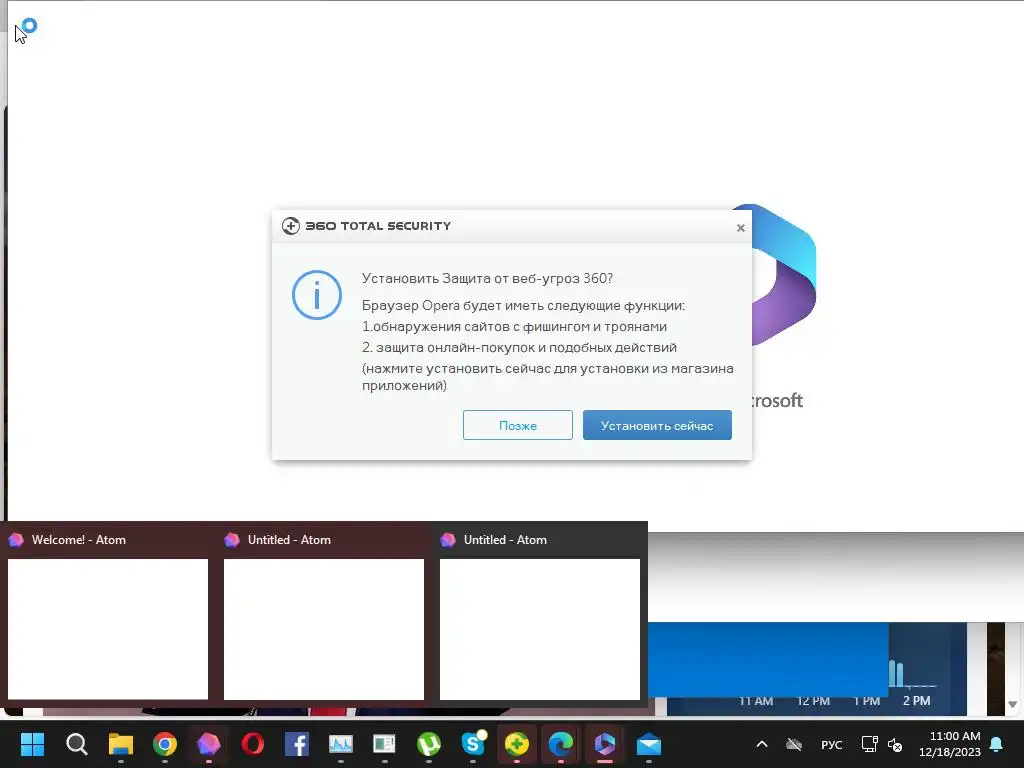The width and height of the screenshot is (1024, 768).
Task: Click the Microsoft 365 taskbar icon
Action: [605, 744]
